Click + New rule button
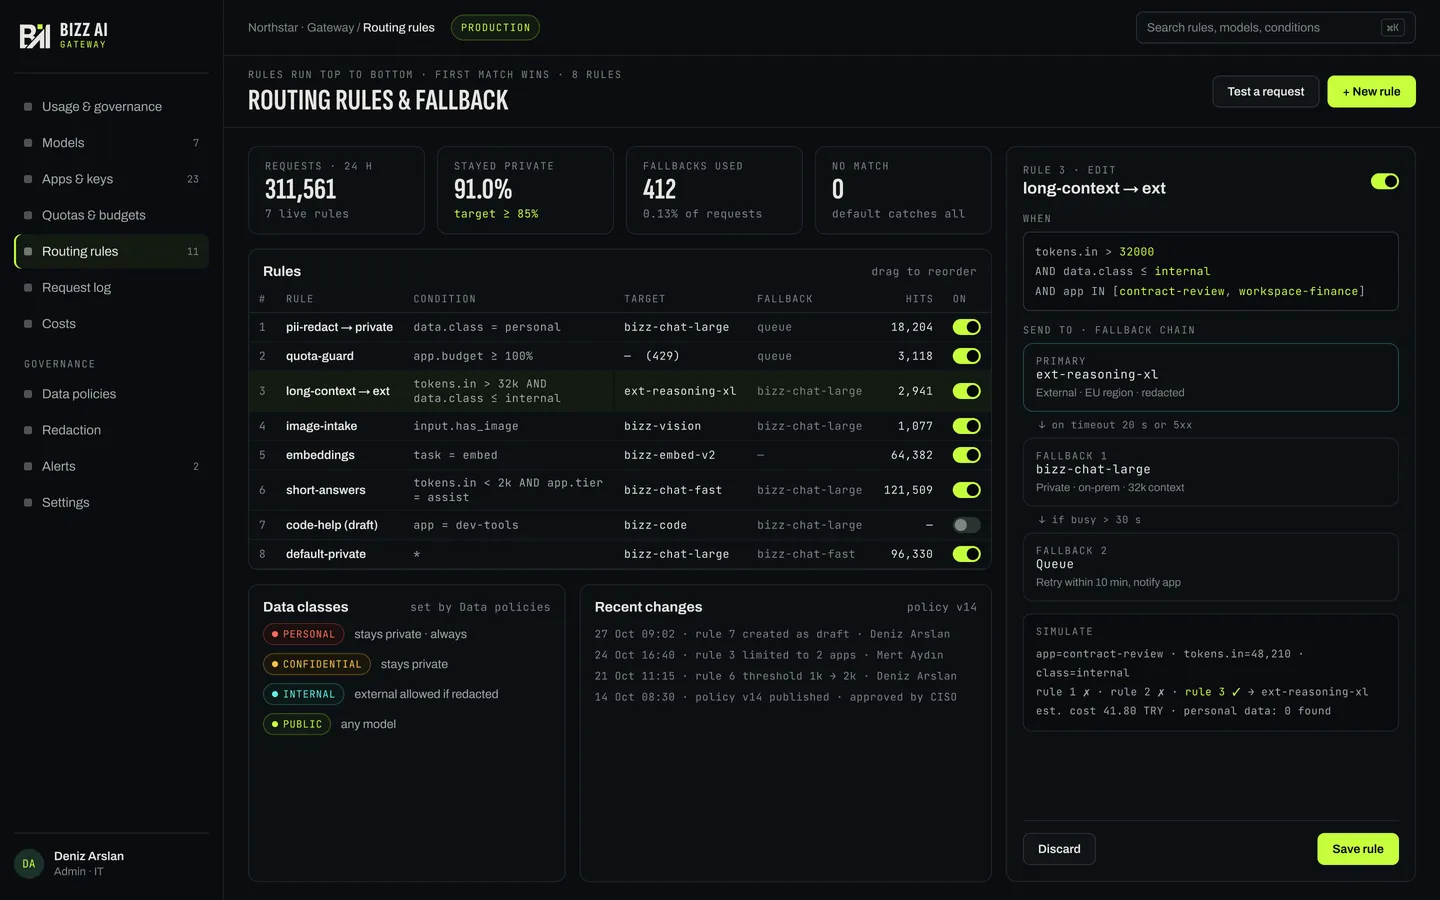The height and width of the screenshot is (900, 1440). (x=1371, y=91)
